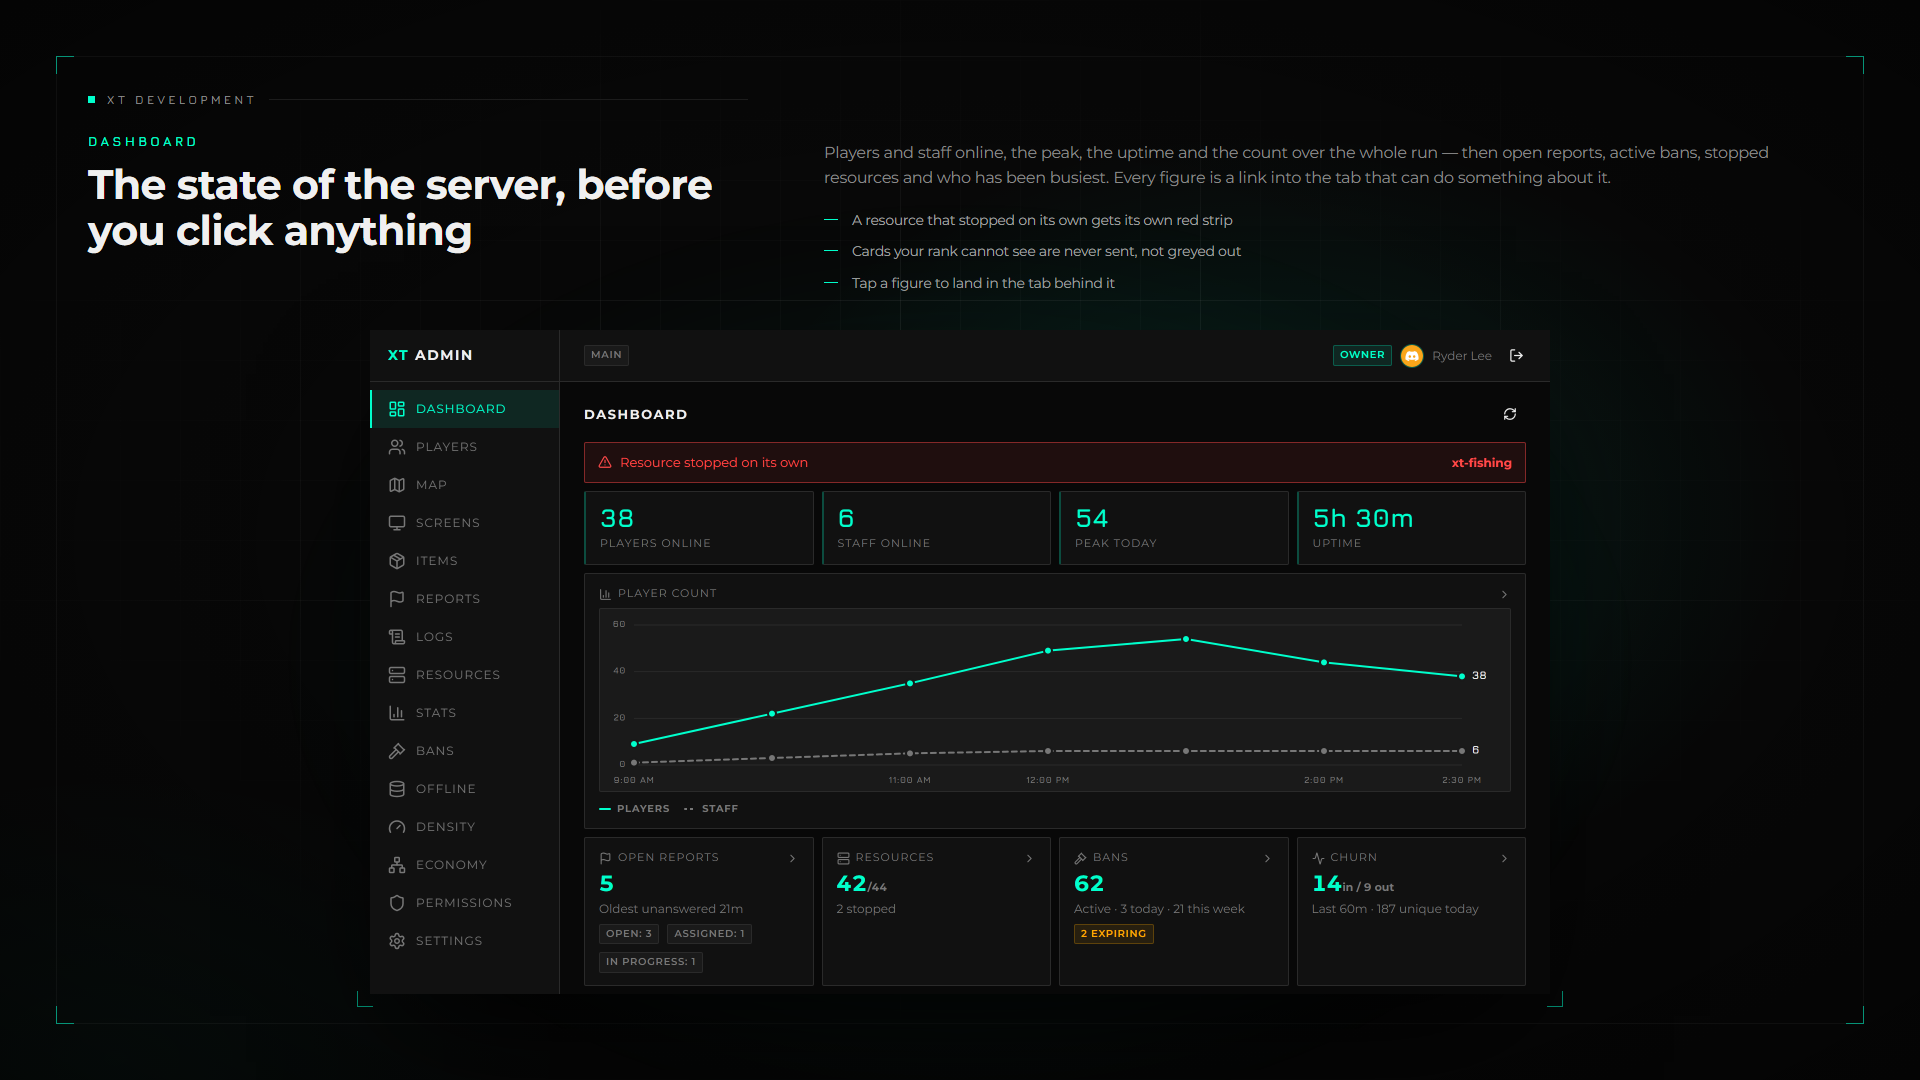The width and height of the screenshot is (1920, 1080).
Task: Click the Map icon in sidebar
Action: coord(397,485)
